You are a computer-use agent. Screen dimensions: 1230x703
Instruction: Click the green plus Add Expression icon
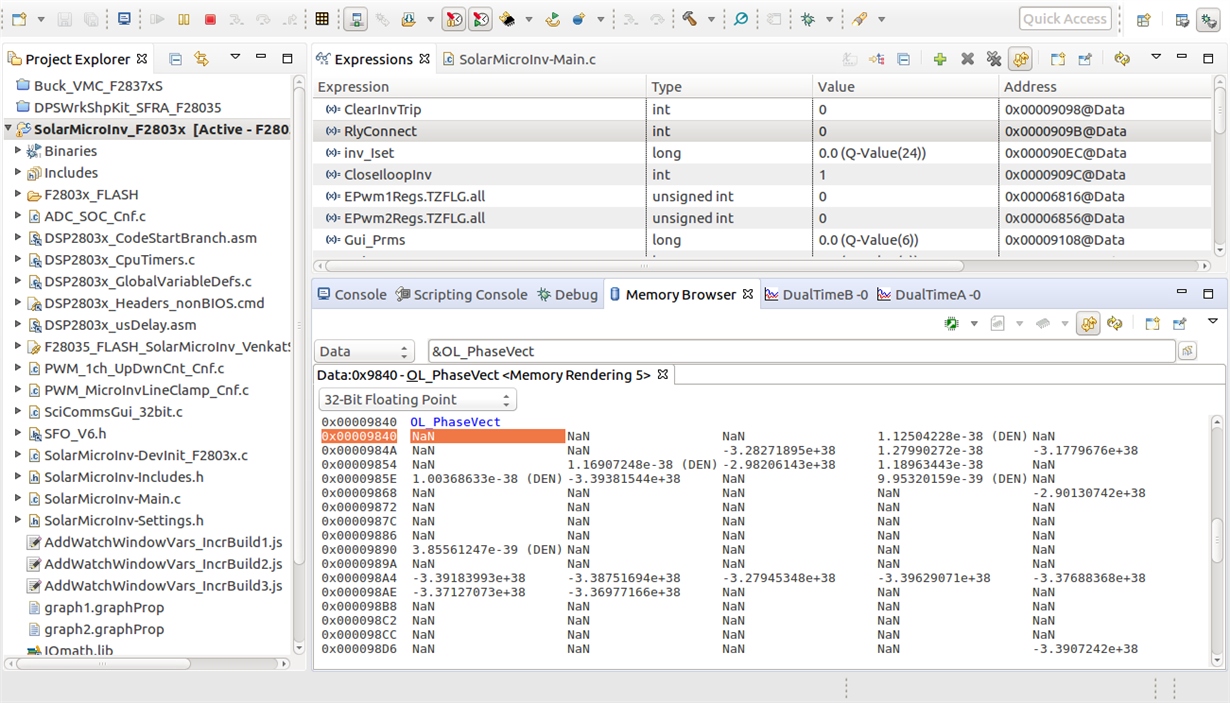coord(940,59)
